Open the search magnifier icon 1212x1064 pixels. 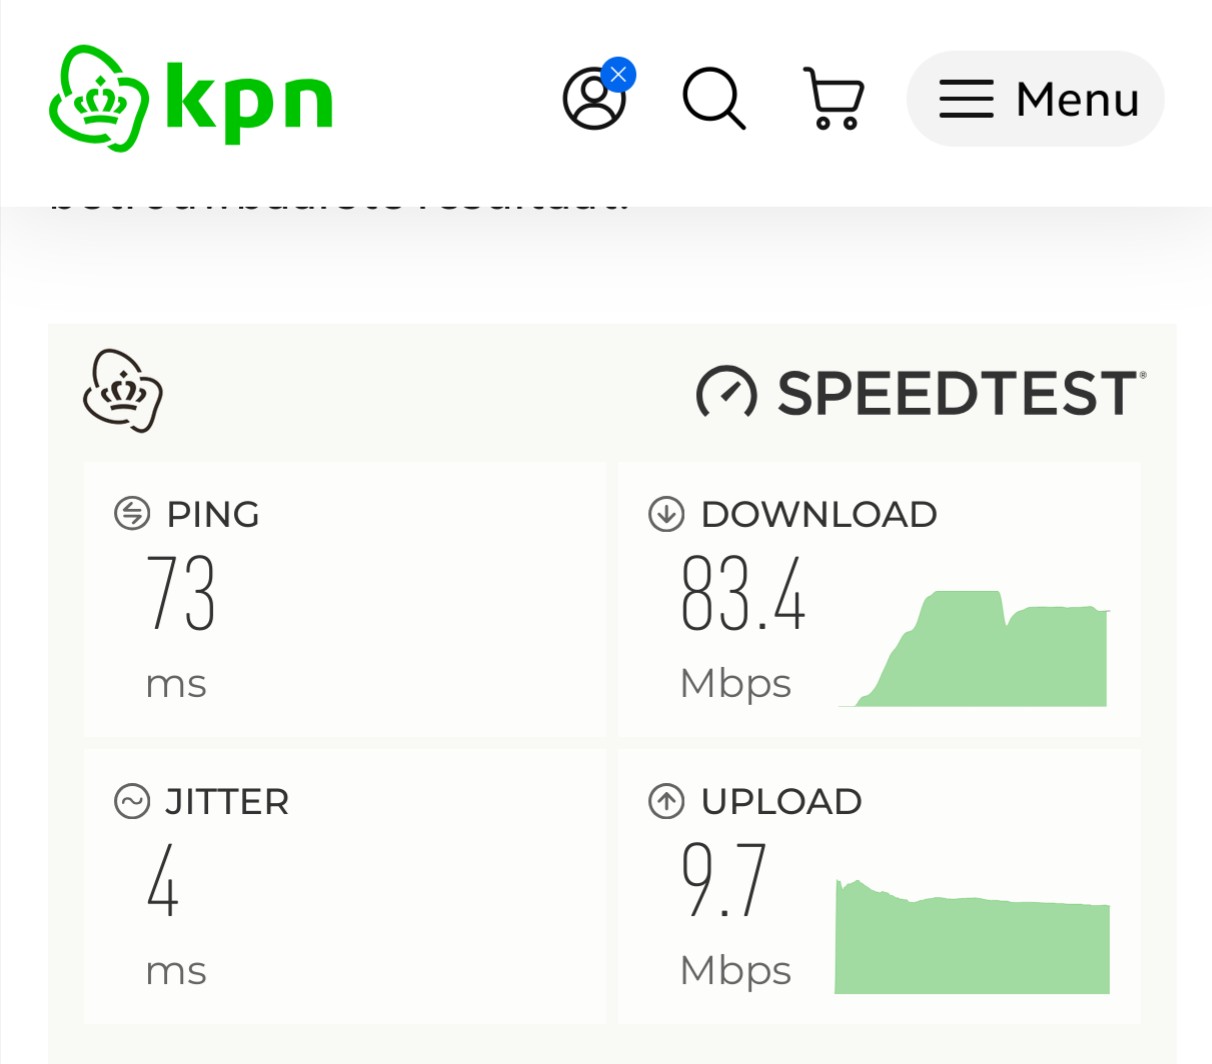click(714, 99)
